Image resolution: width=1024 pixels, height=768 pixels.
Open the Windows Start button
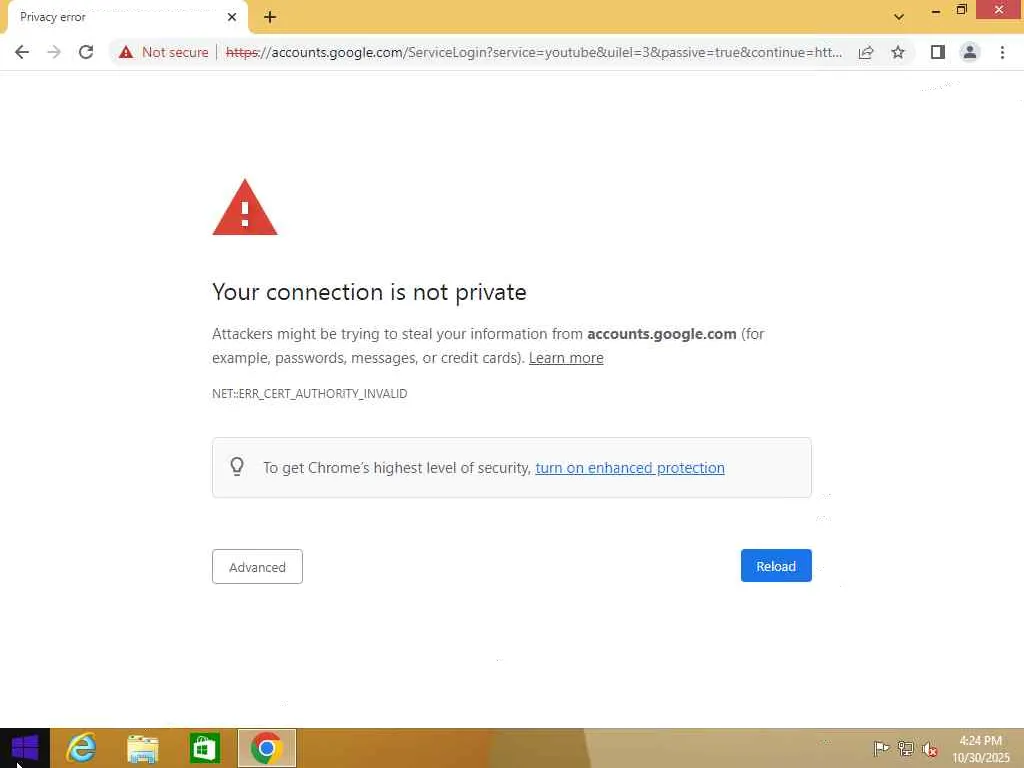[x=25, y=748]
